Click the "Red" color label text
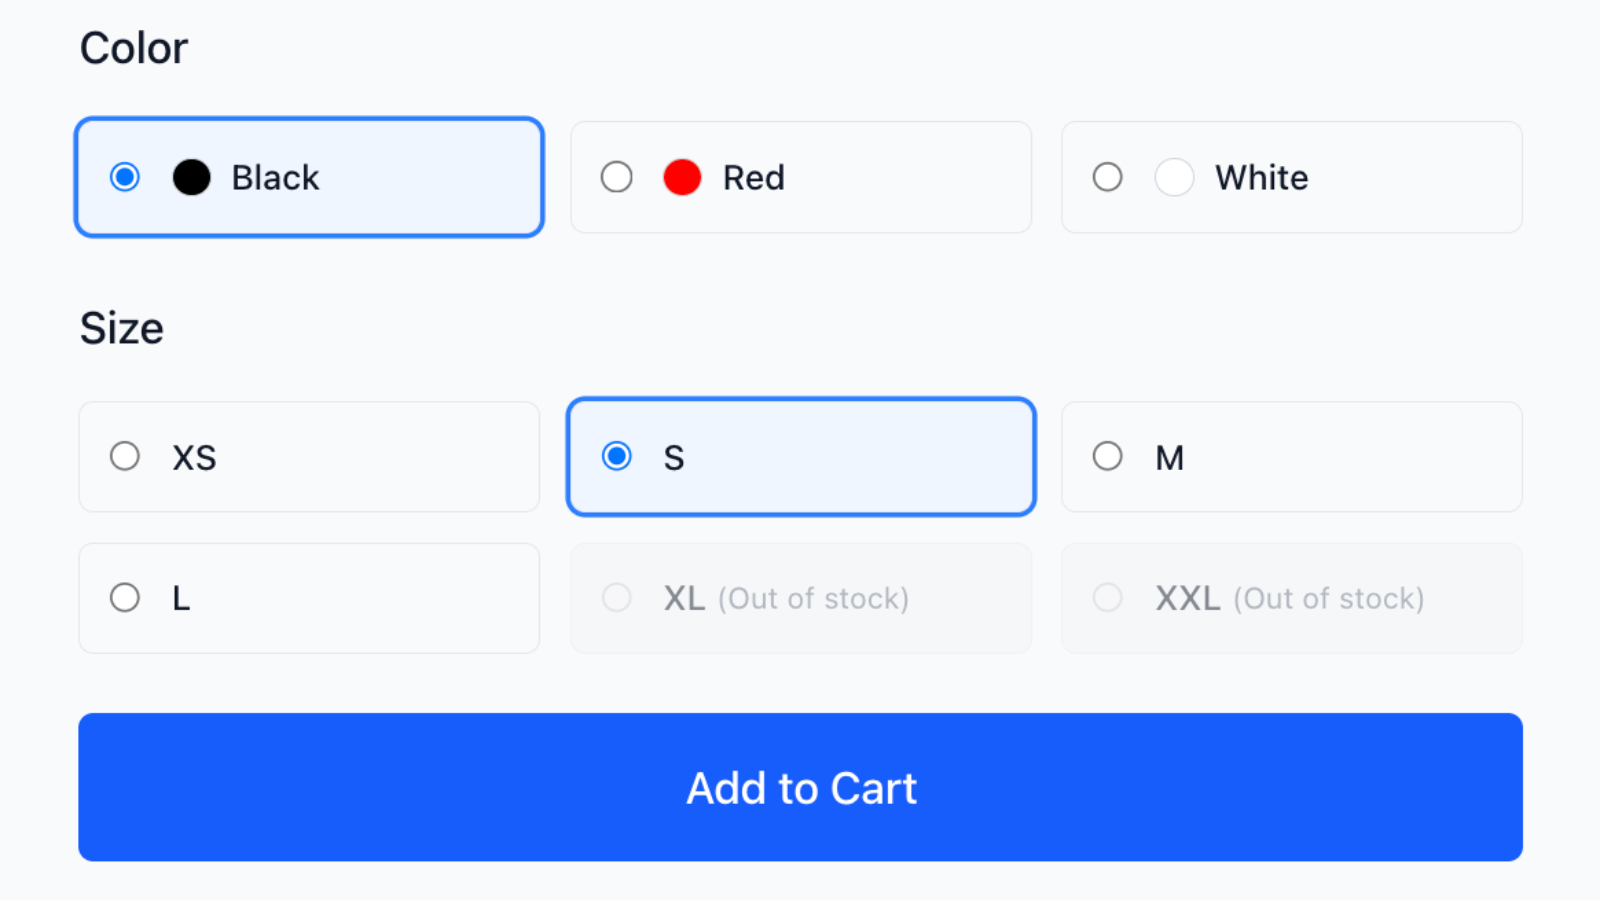The image size is (1600, 900). click(754, 178)
